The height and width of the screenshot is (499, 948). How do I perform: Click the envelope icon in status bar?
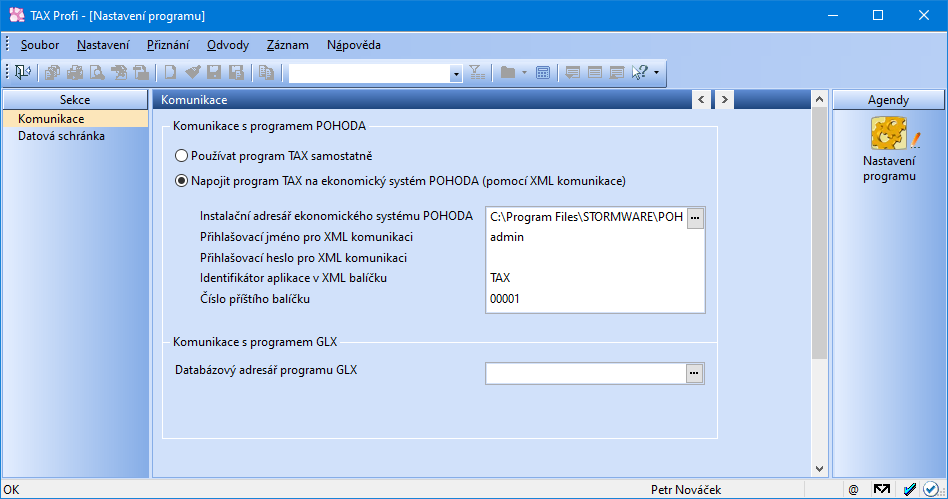click(881, 489)
